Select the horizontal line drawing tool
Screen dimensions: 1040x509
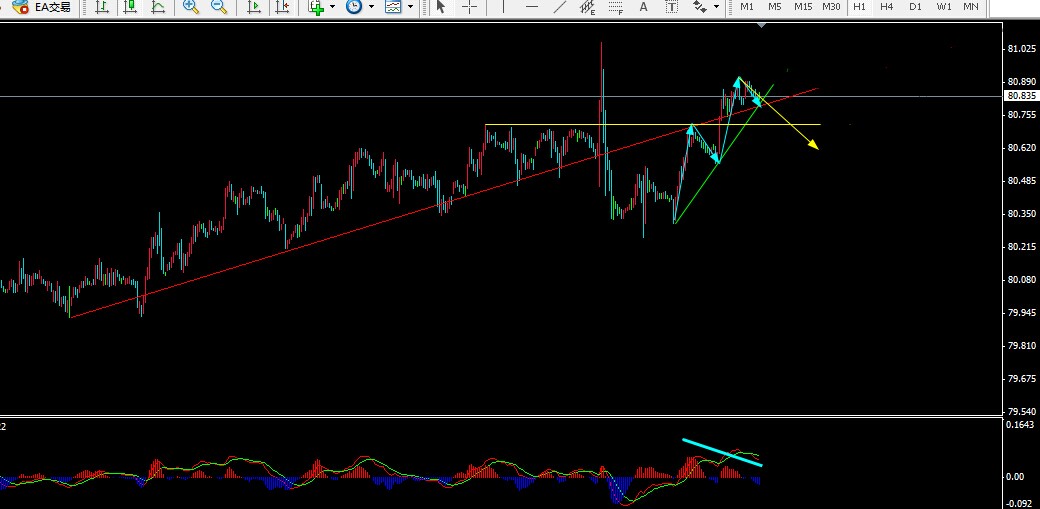pyautogui.click(x=531, y=7)
